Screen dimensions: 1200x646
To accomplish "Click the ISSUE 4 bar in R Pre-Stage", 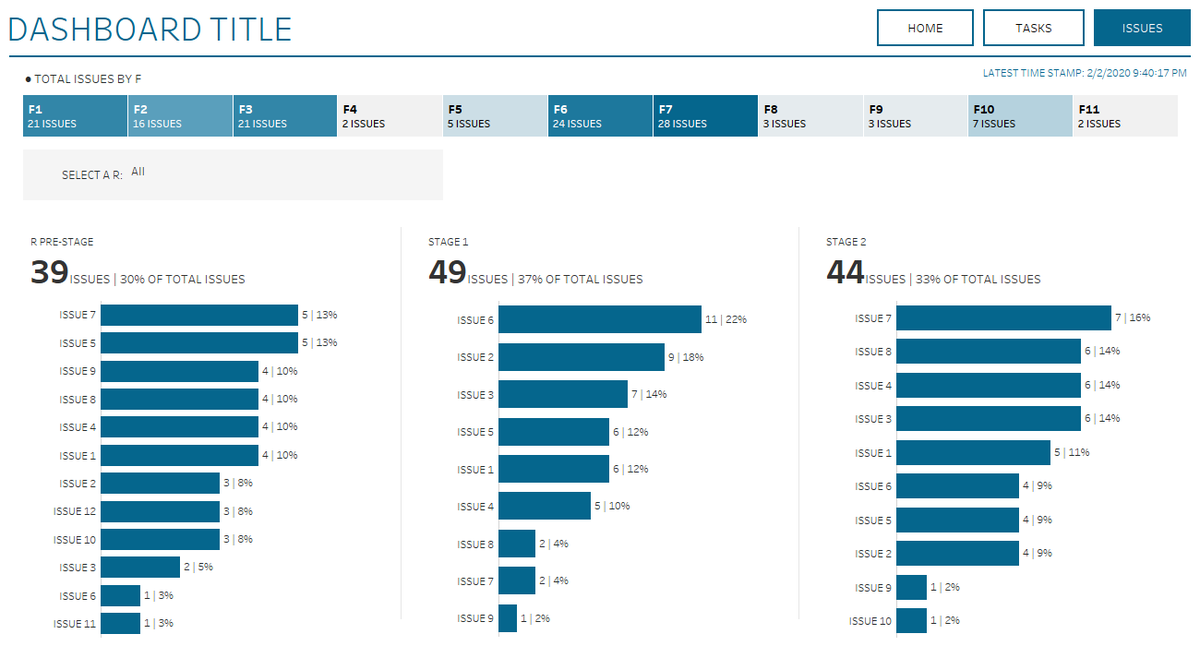I will pos(179,427).
